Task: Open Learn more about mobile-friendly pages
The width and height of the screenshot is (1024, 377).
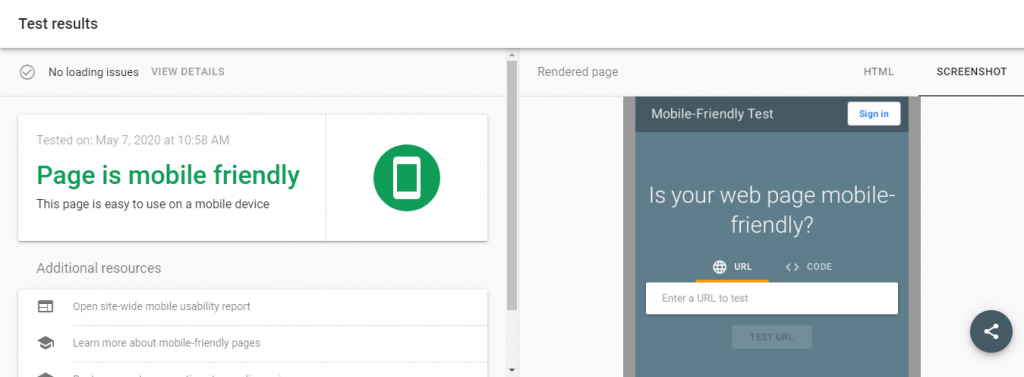Action: point(167,342)
